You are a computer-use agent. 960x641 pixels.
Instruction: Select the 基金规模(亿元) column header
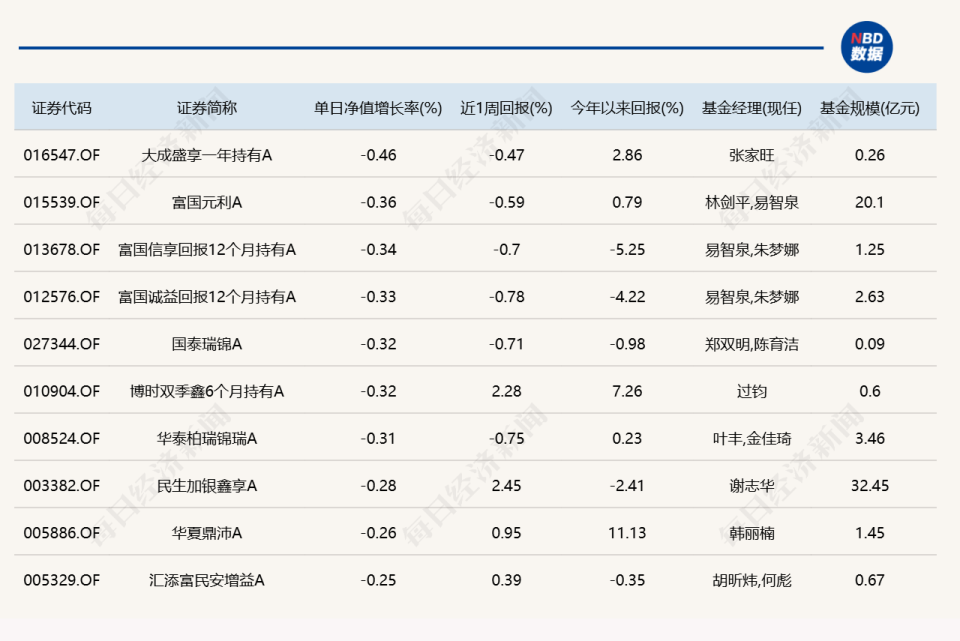click(869, 108)
